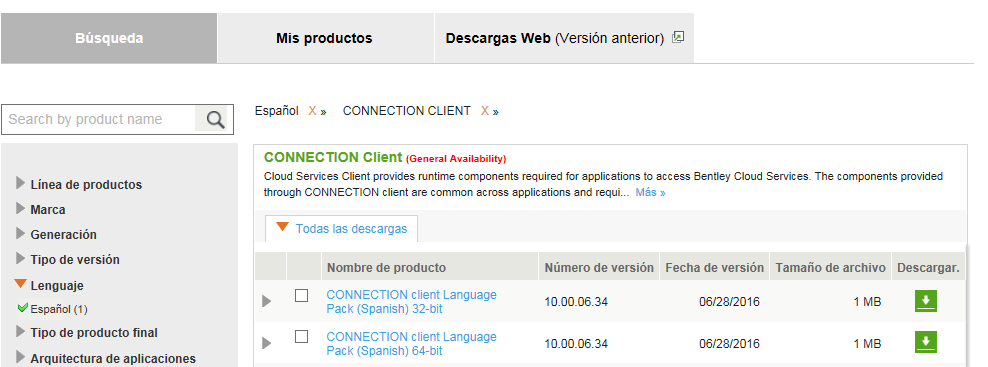Screen dimensions: 988x367
Task: Sort by Número de versión column header
Action: [599, 267]
